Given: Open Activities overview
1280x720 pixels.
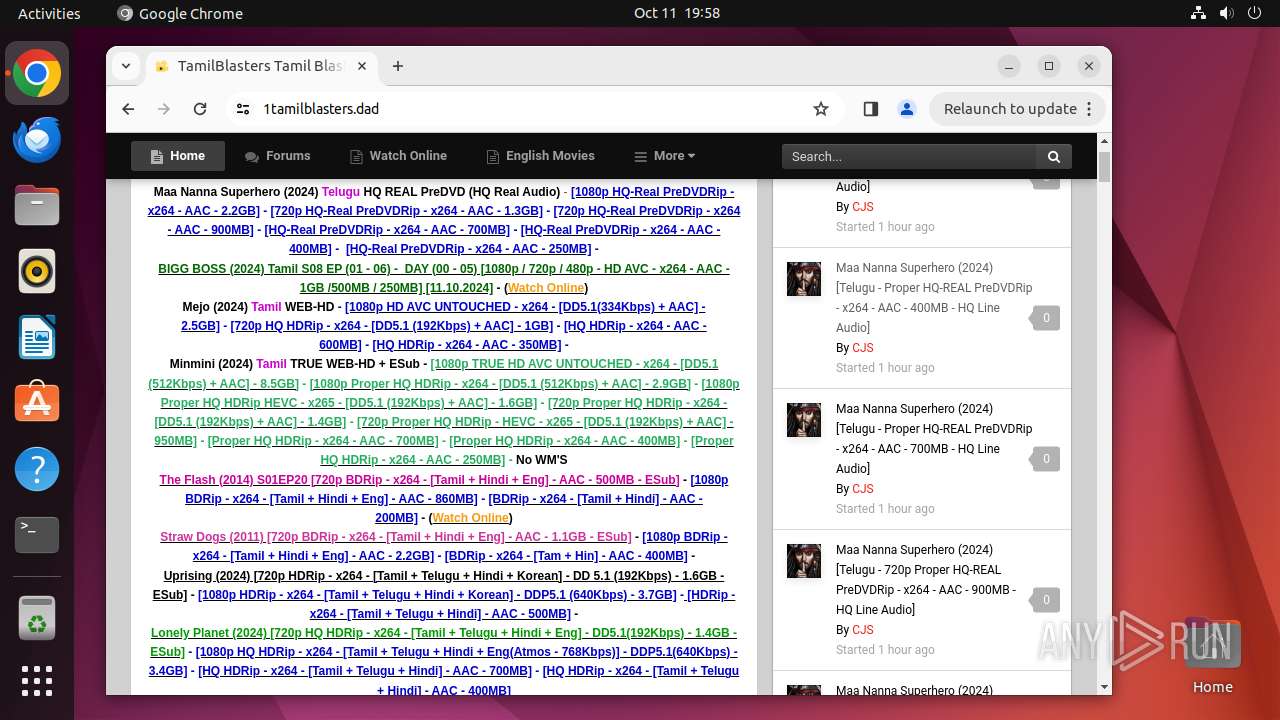Looking at the screenshot, I should [x=49, y=13].
